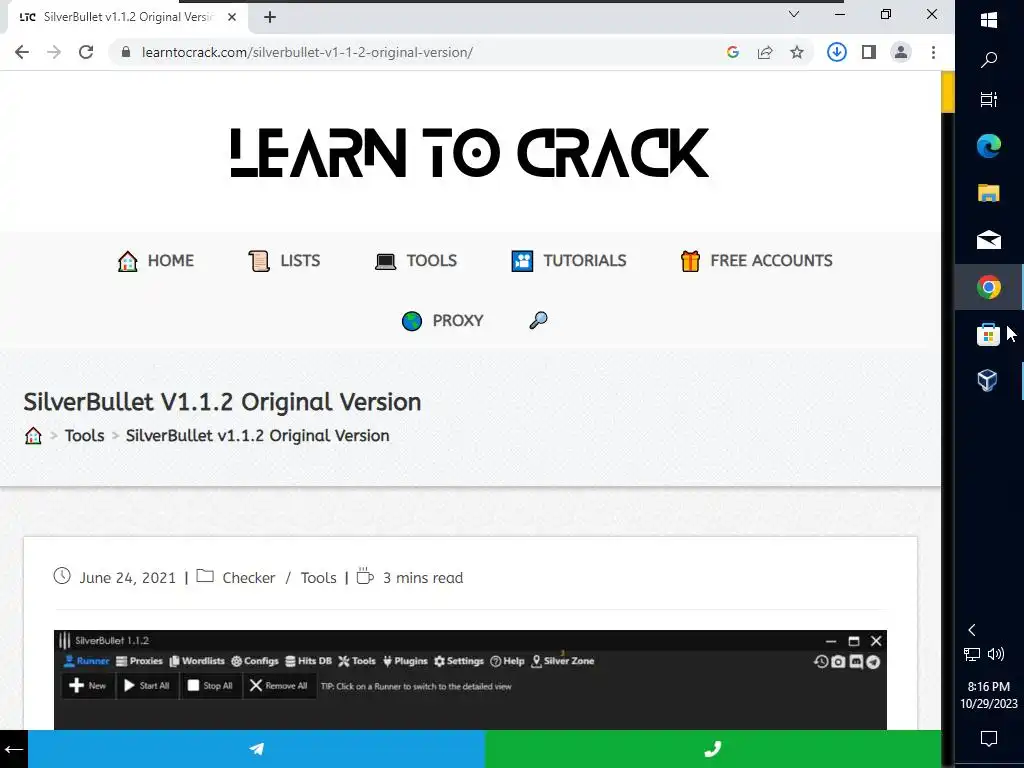Launch Microsoft Edge from taskbar
This screenshot has width=1024, height=768.
coord(989,146)
